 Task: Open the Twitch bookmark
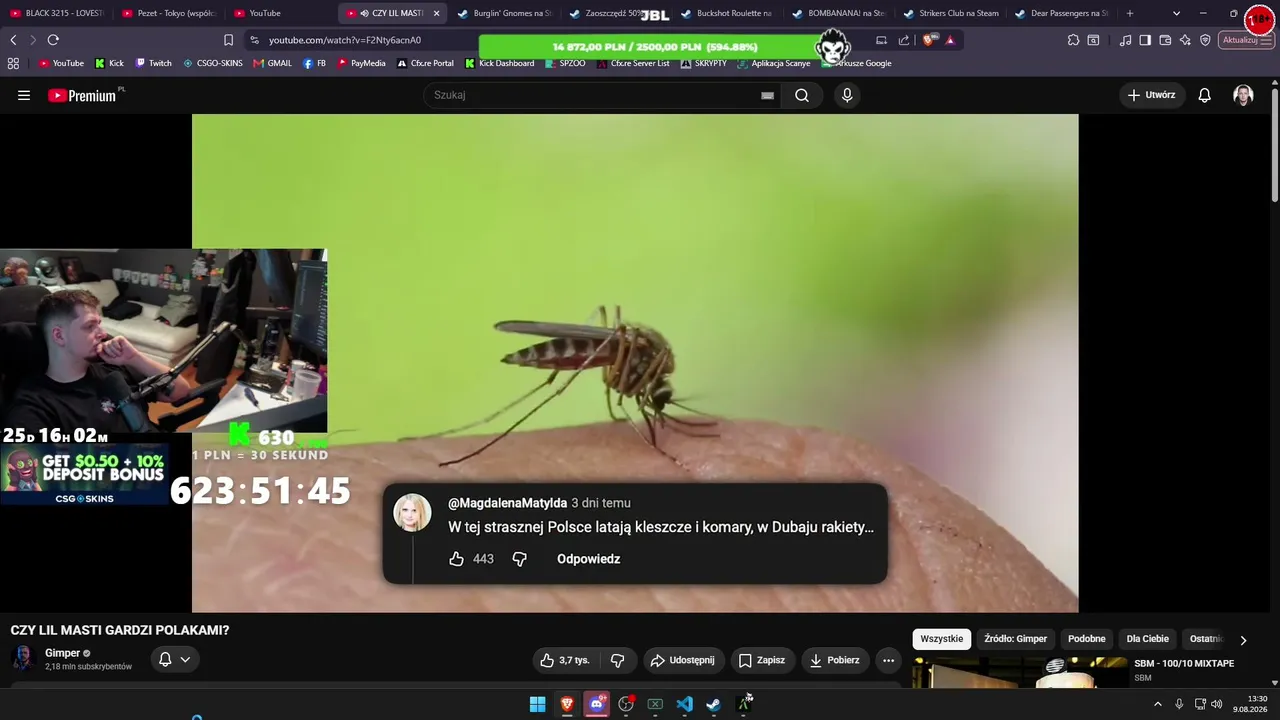153,63
